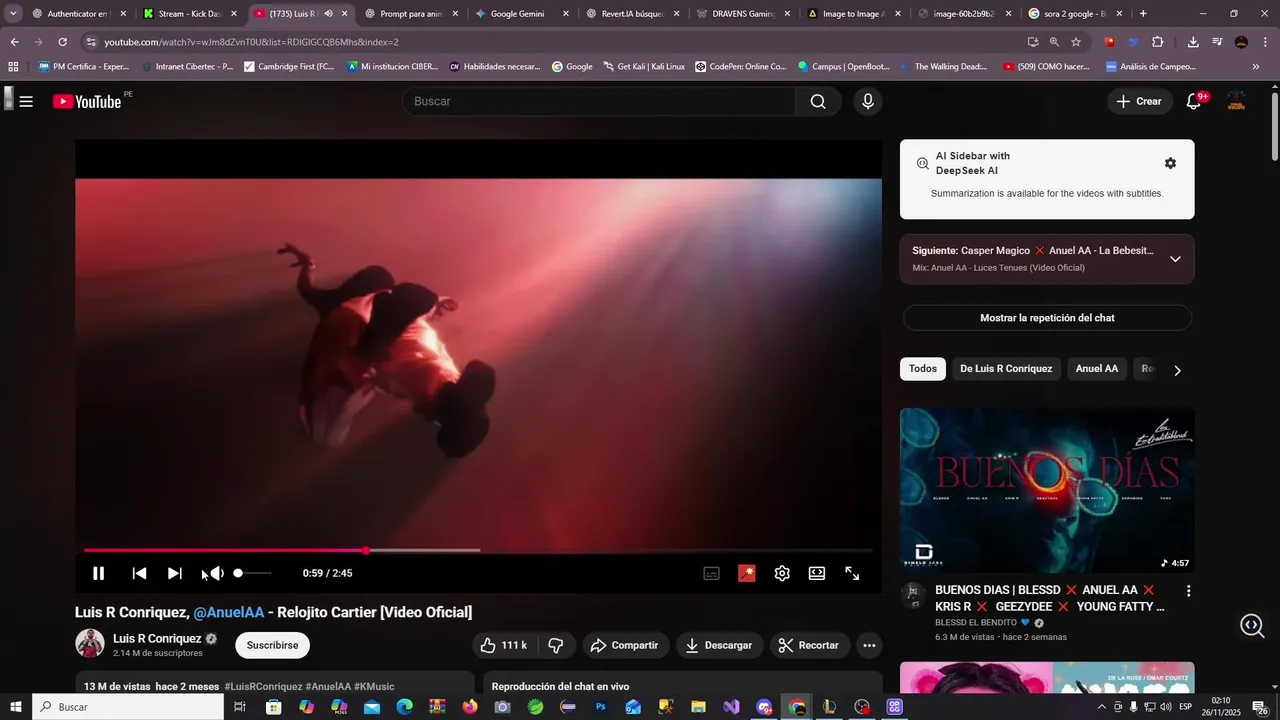Image resolution: width=1280 pixels, height=720 pixels.
Task: Open the media controls toolbar icon
Action: coord(1217,42)
